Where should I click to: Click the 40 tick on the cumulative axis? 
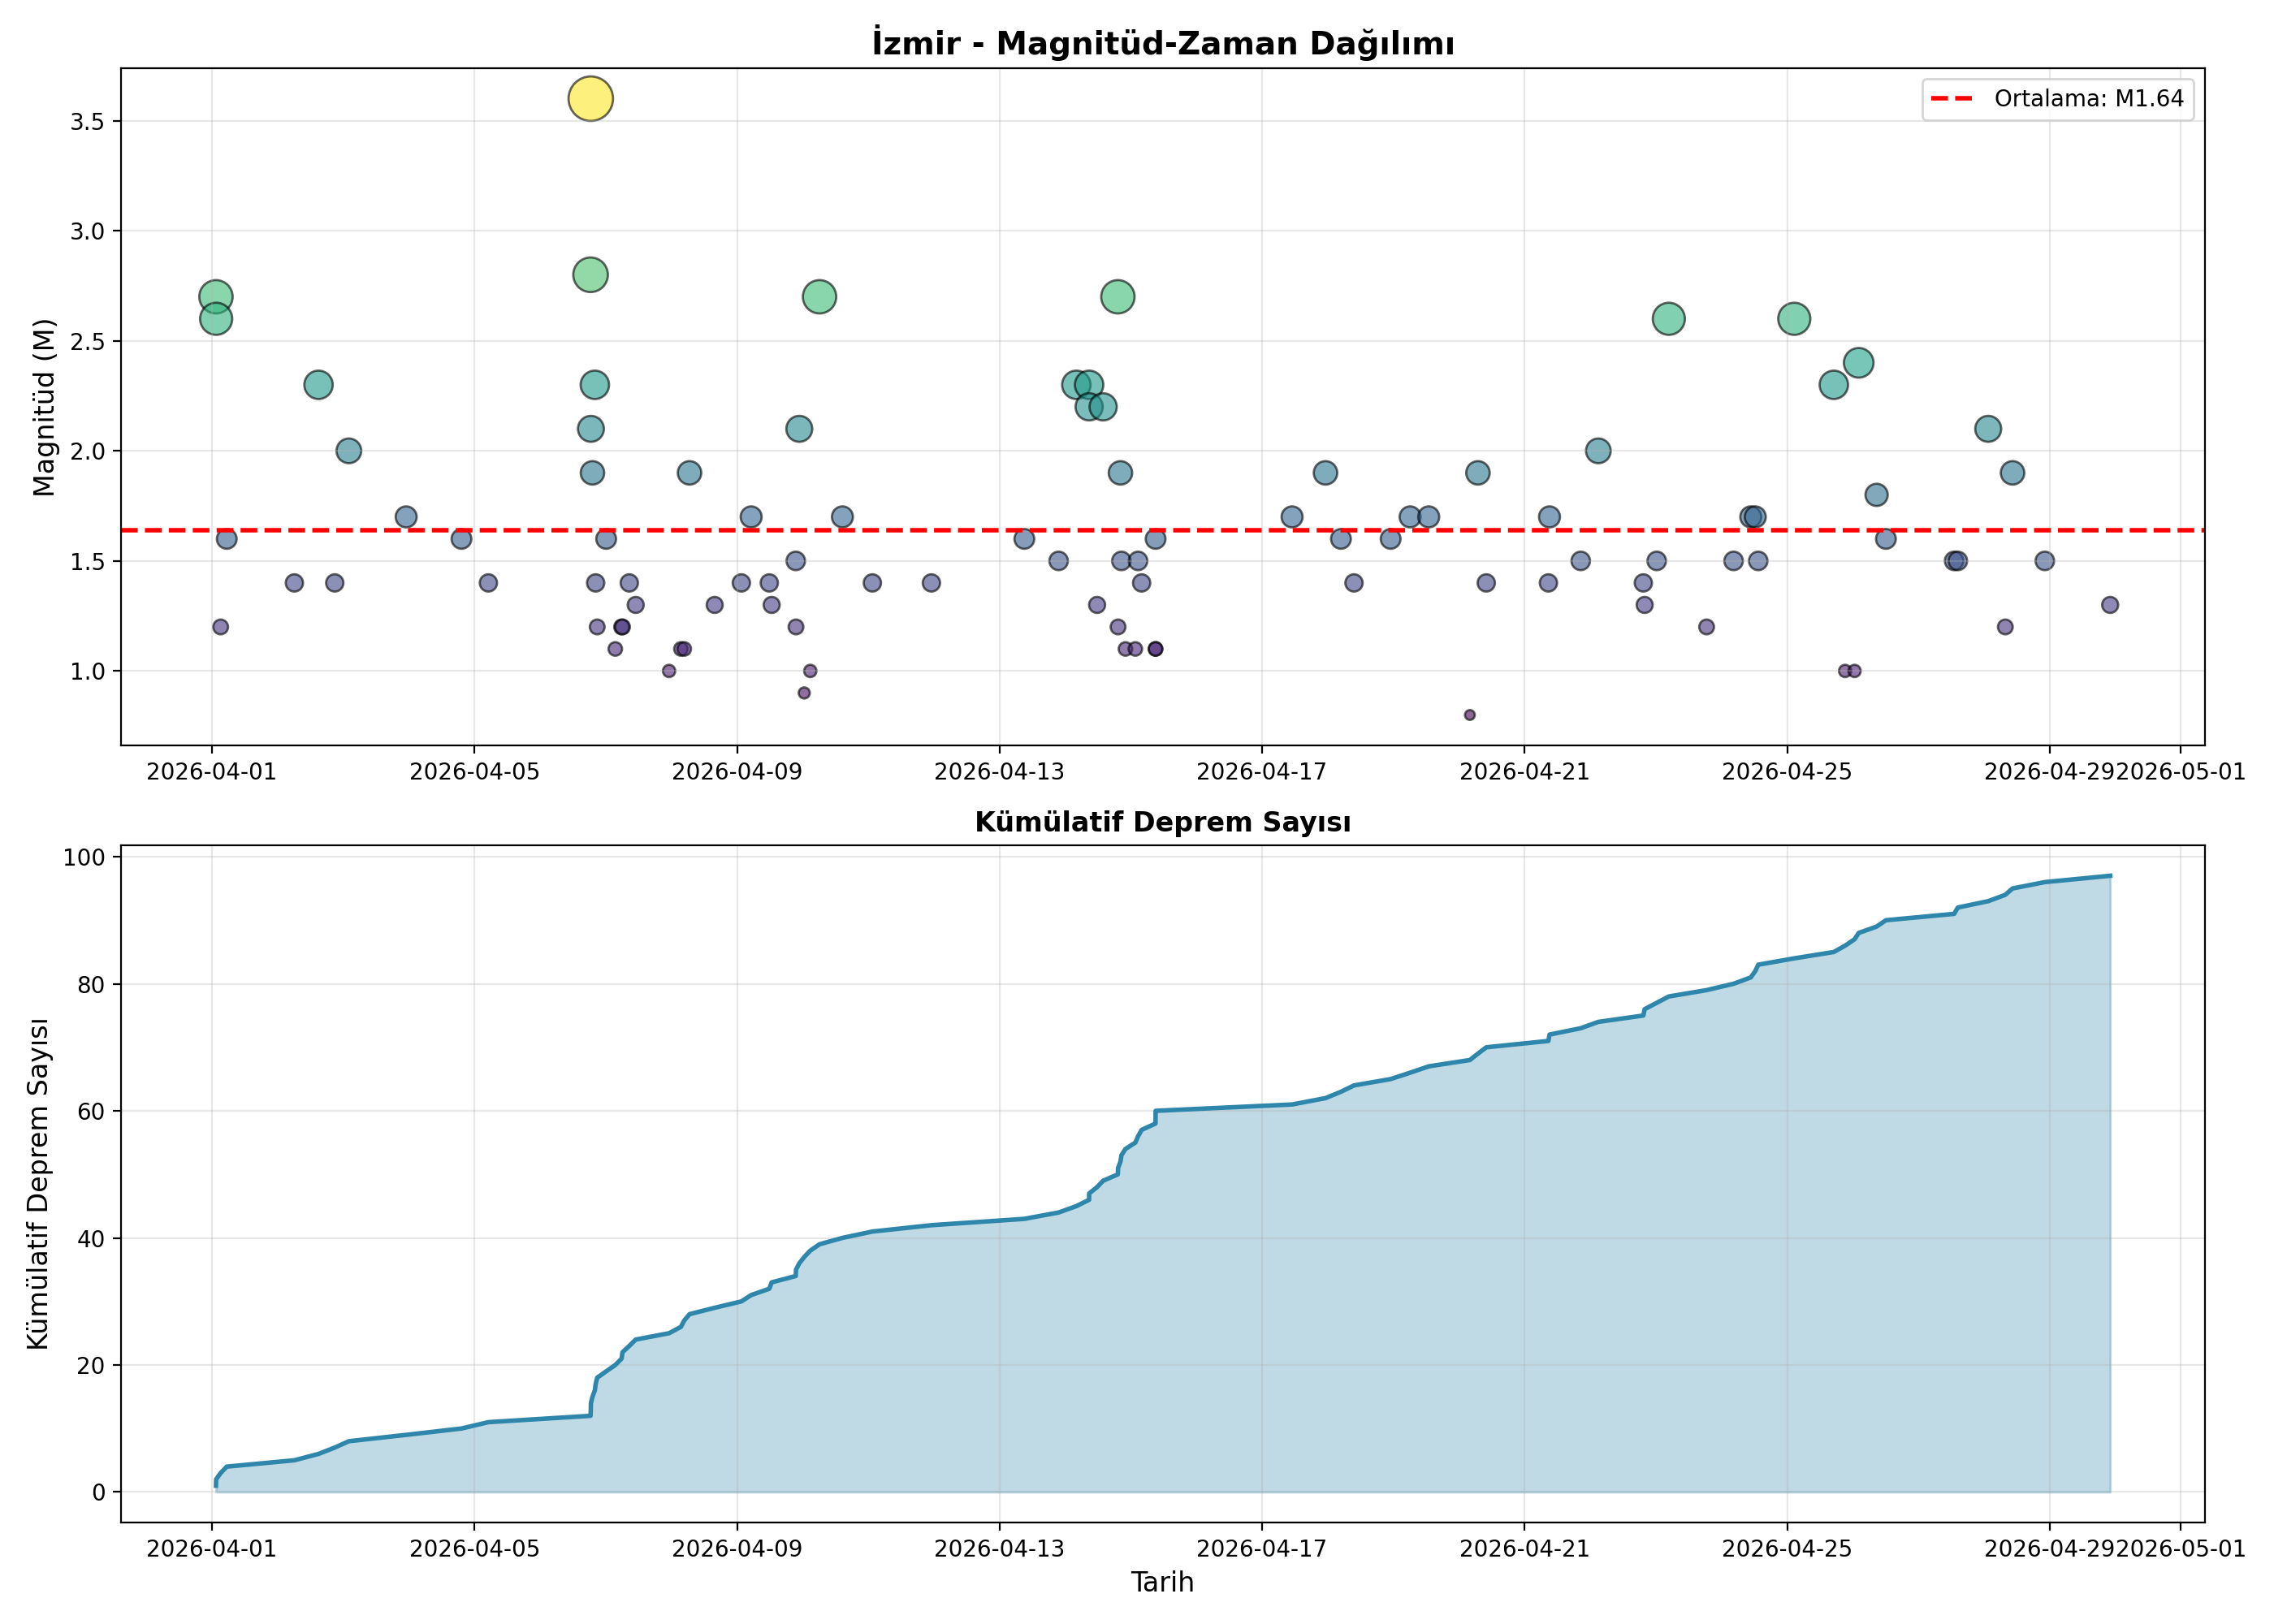tap(92, 1238)
